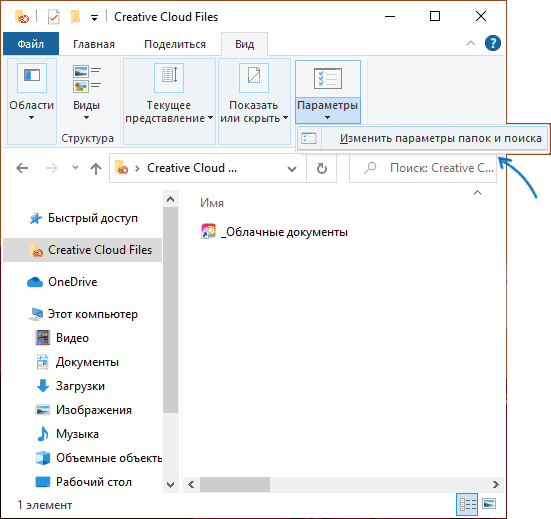
Task: Sort by the Имя column header
Action: tap(212, 203)
